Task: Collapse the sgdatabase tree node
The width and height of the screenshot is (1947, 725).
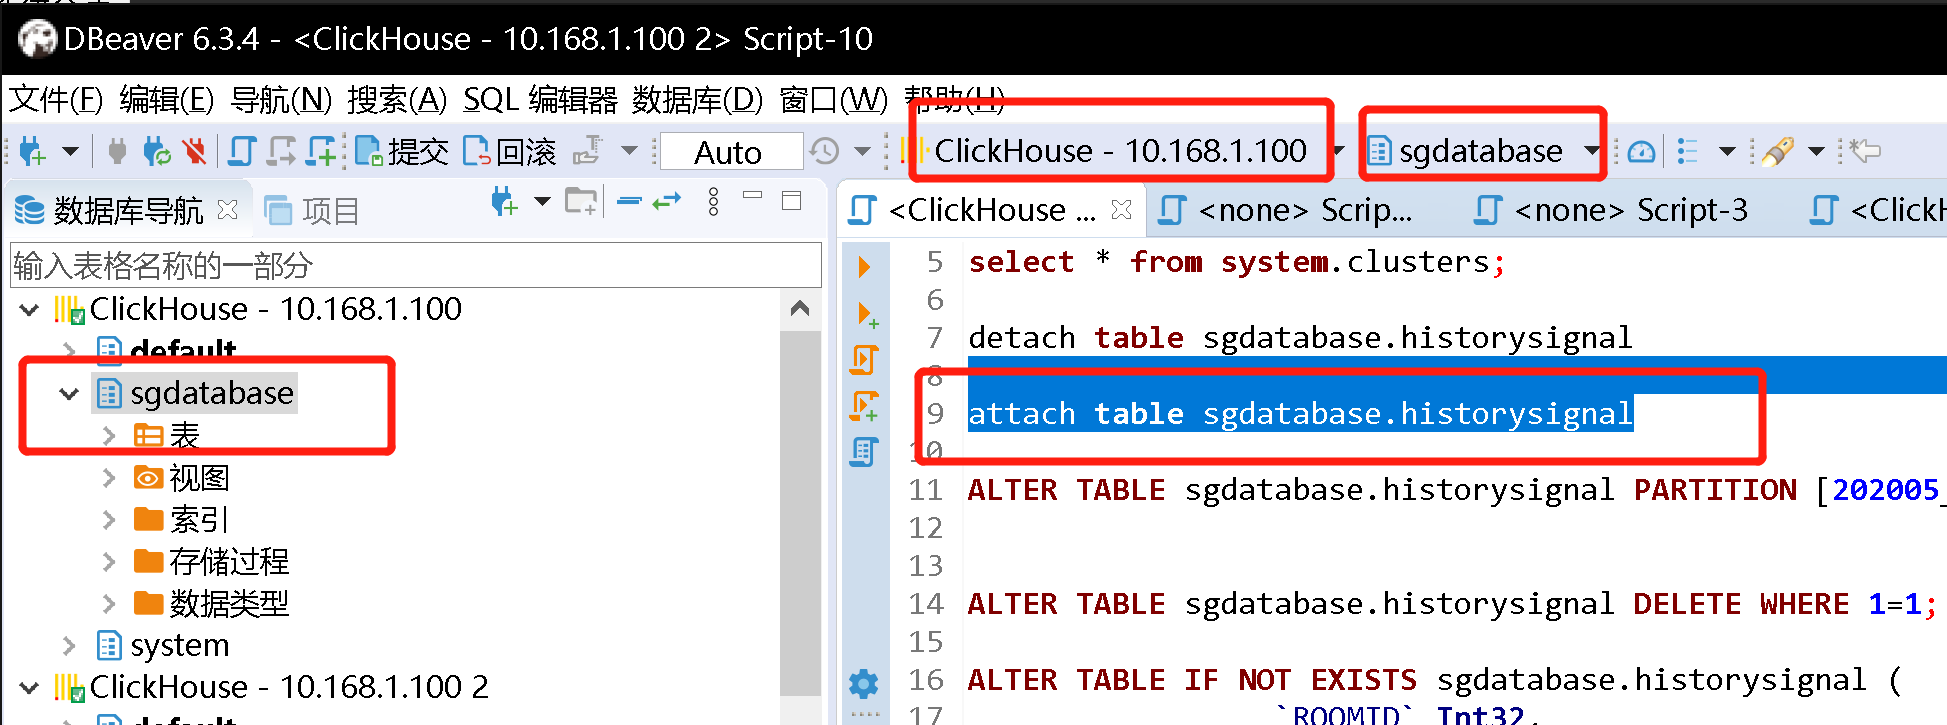Action: 69,393
